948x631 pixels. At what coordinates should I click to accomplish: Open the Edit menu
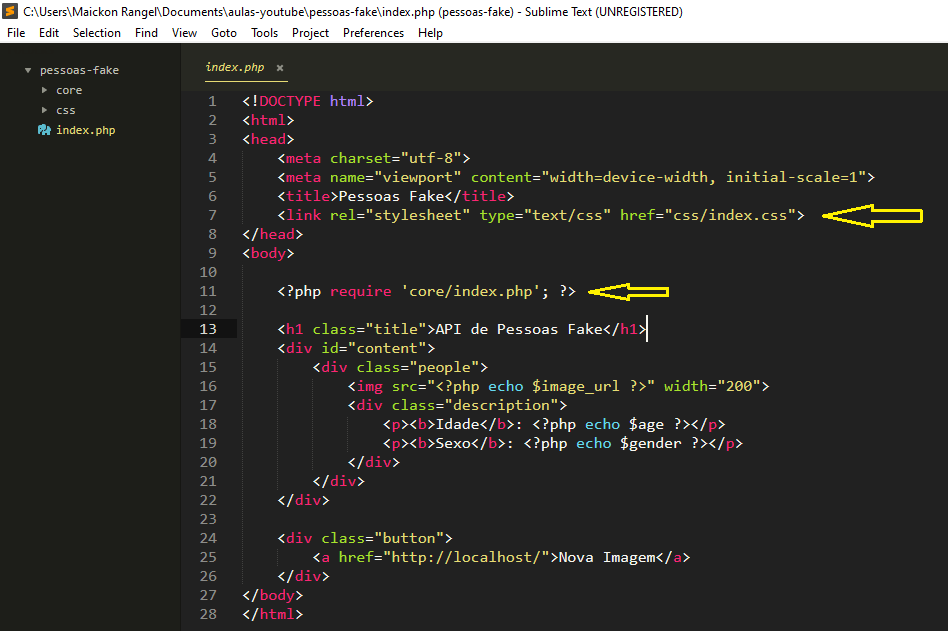(49, 33)
